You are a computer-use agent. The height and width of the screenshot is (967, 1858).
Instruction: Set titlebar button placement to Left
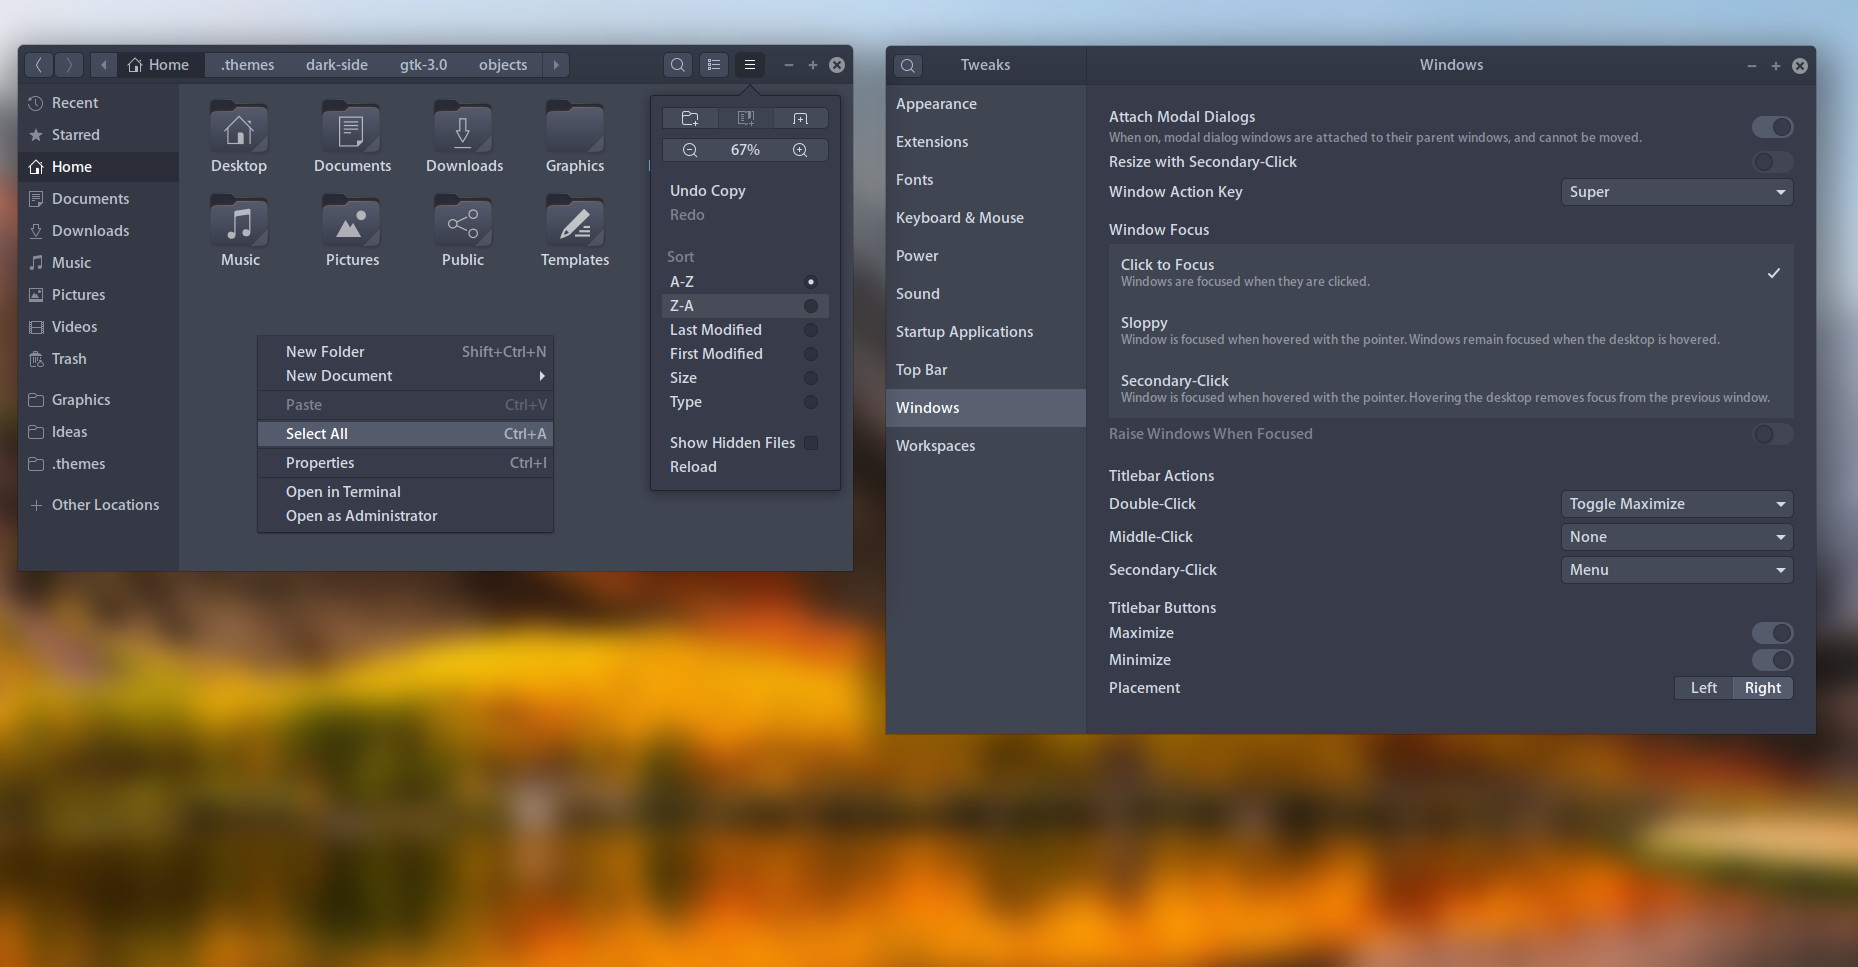point(1704,688)
